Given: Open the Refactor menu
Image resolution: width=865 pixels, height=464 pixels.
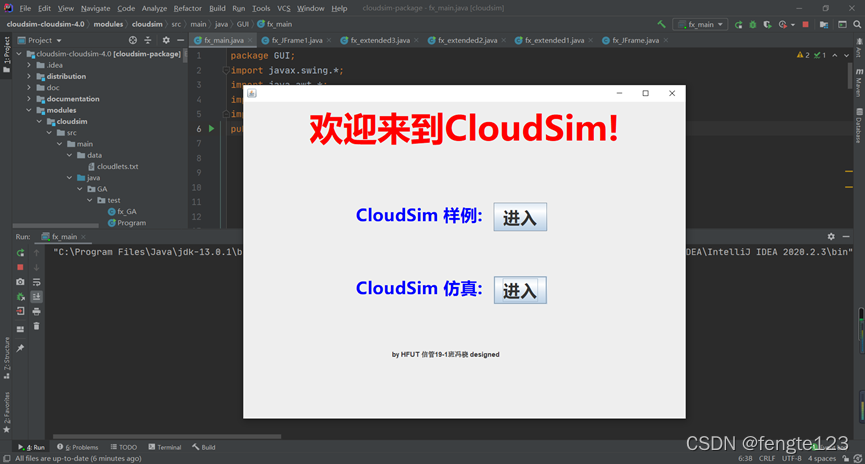Looking at the screenshot, I should click(188, 8).
